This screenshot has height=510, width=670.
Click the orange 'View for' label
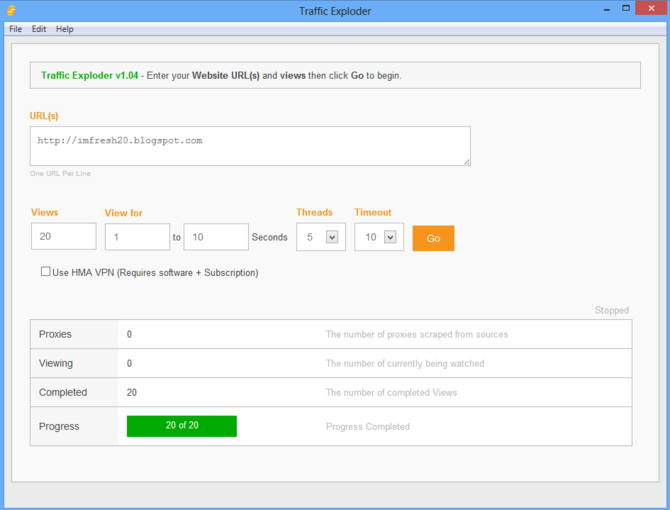pos(123,213)
